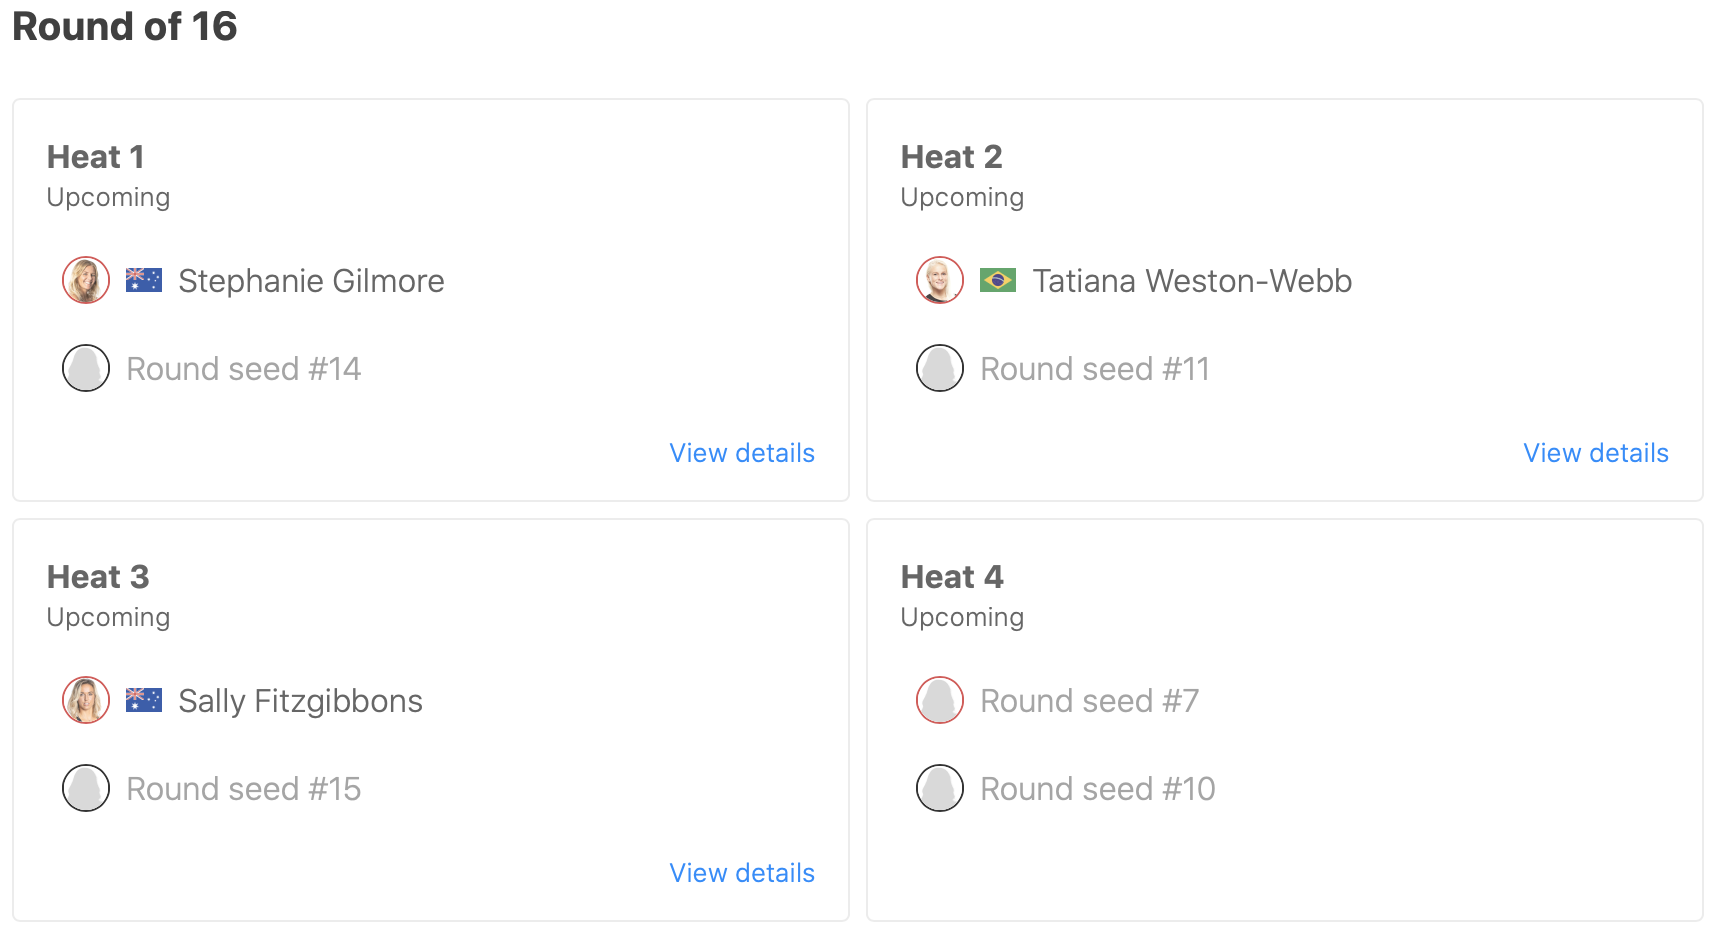The height and width of the screenshot is (934, 1716).
Task: Open View details for Heat 2
Action: tap(1595, 453)
